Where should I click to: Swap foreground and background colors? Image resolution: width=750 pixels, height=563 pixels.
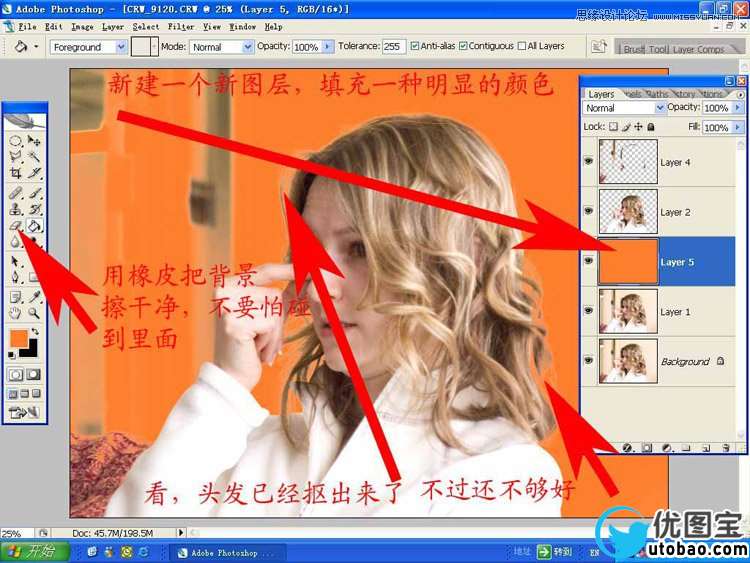coord(34,331)
